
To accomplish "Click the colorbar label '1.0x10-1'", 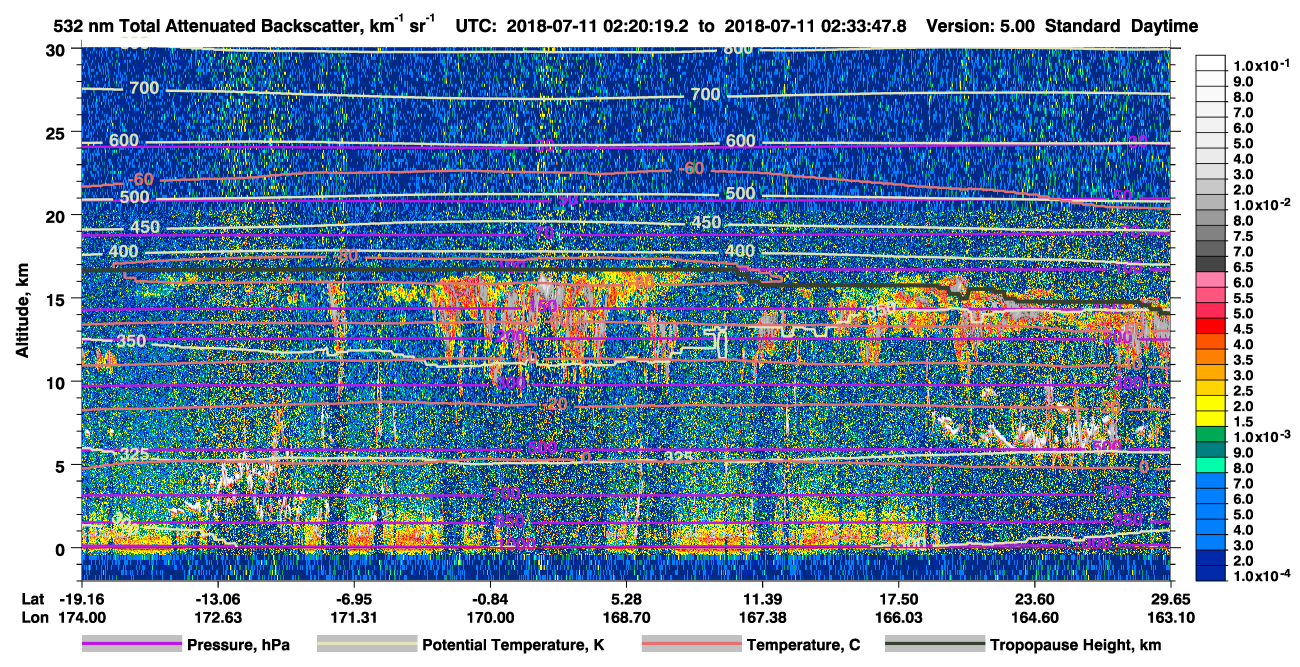I will point(1260,65).
